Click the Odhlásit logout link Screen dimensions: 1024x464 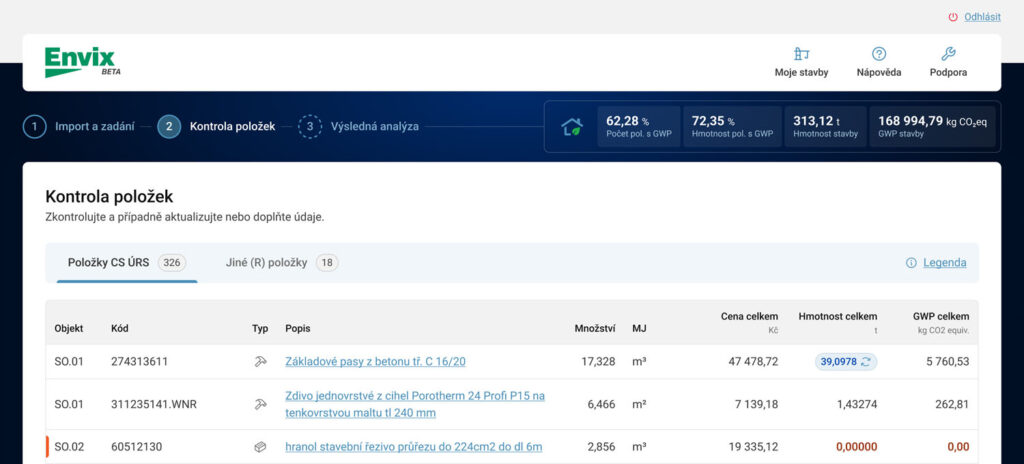pyautogui.click(x=981, y=17)
